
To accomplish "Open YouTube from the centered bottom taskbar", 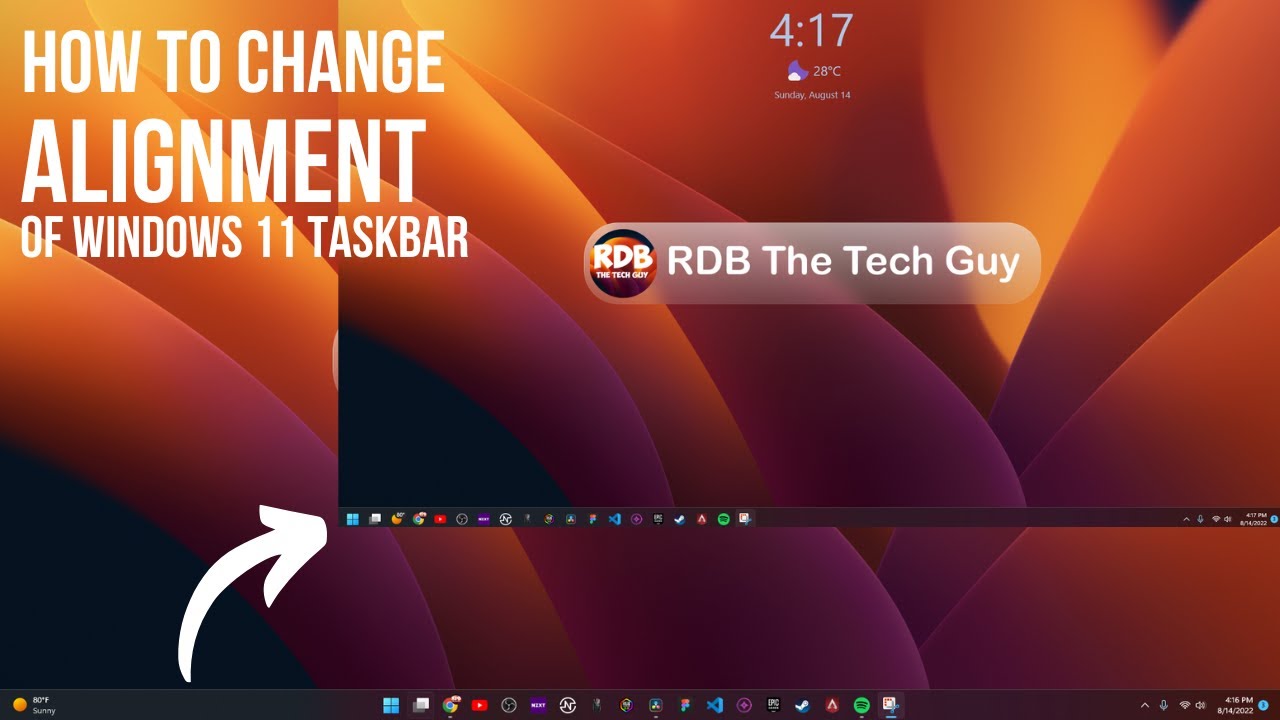I will coord(479,705).
